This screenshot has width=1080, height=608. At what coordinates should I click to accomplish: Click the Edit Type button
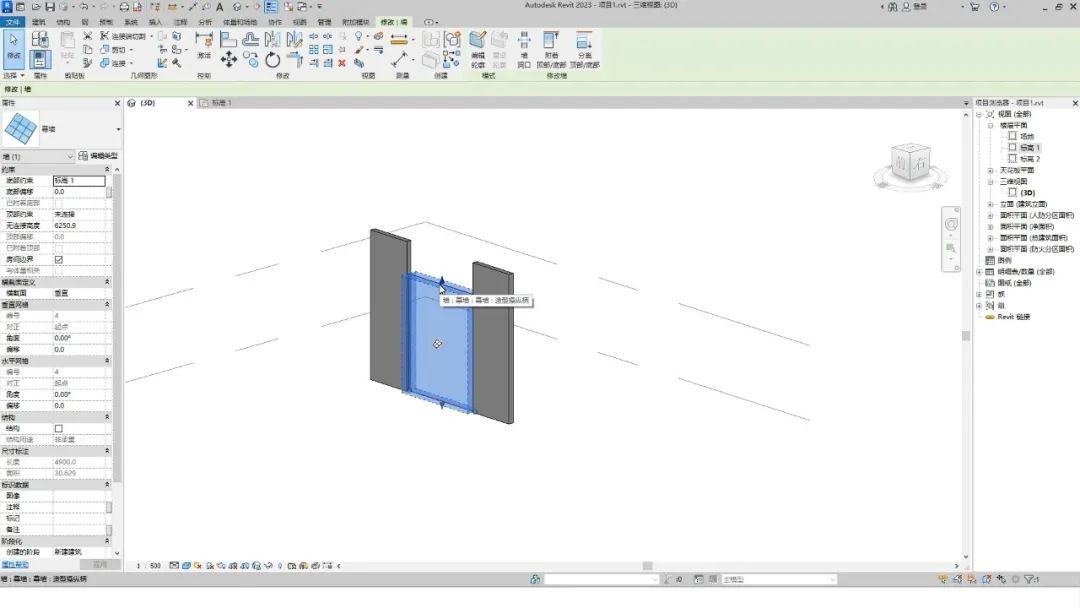click(98, 156)
